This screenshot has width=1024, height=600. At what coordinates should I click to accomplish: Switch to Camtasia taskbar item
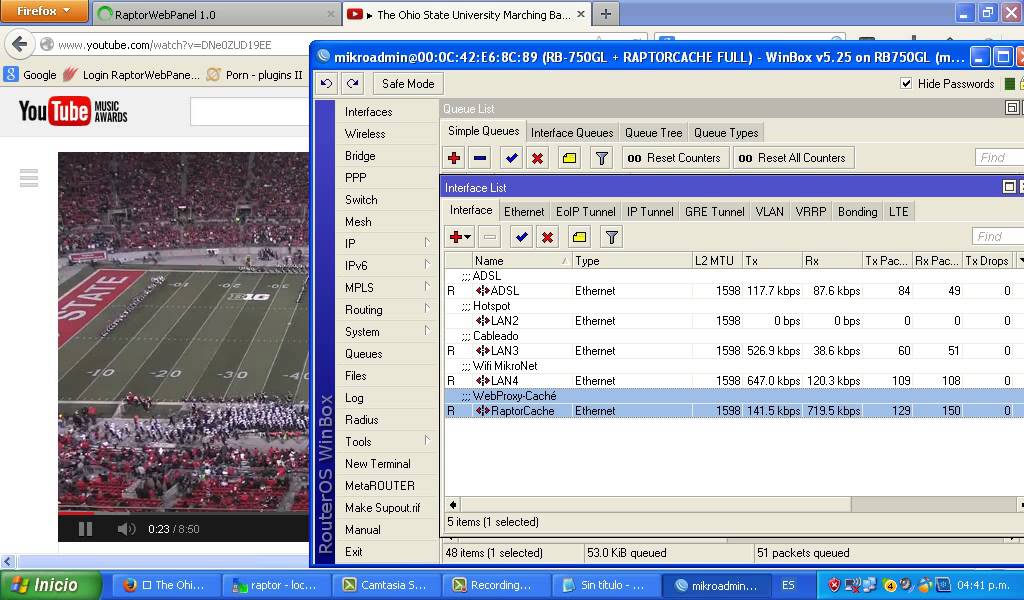pos(386,585)
